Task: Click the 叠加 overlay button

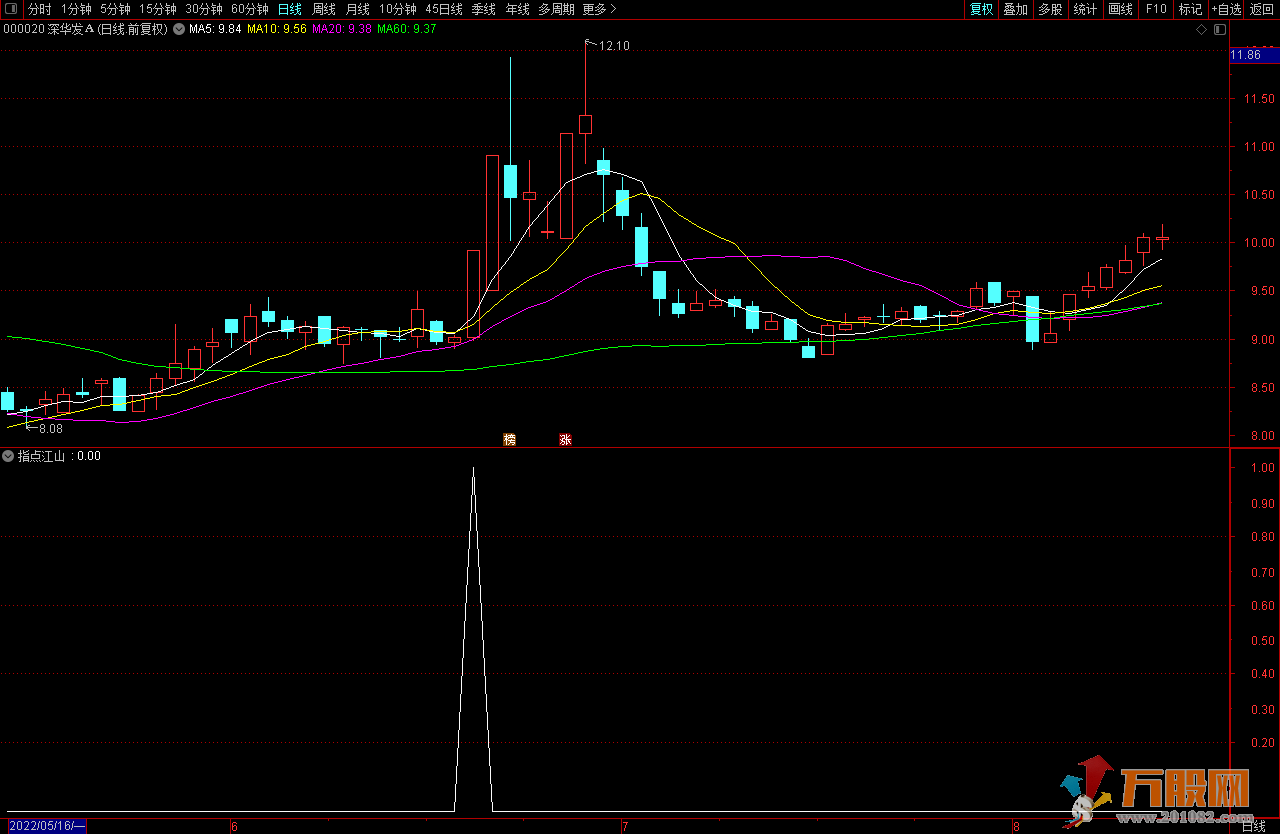Action: tap(1016, 9)
